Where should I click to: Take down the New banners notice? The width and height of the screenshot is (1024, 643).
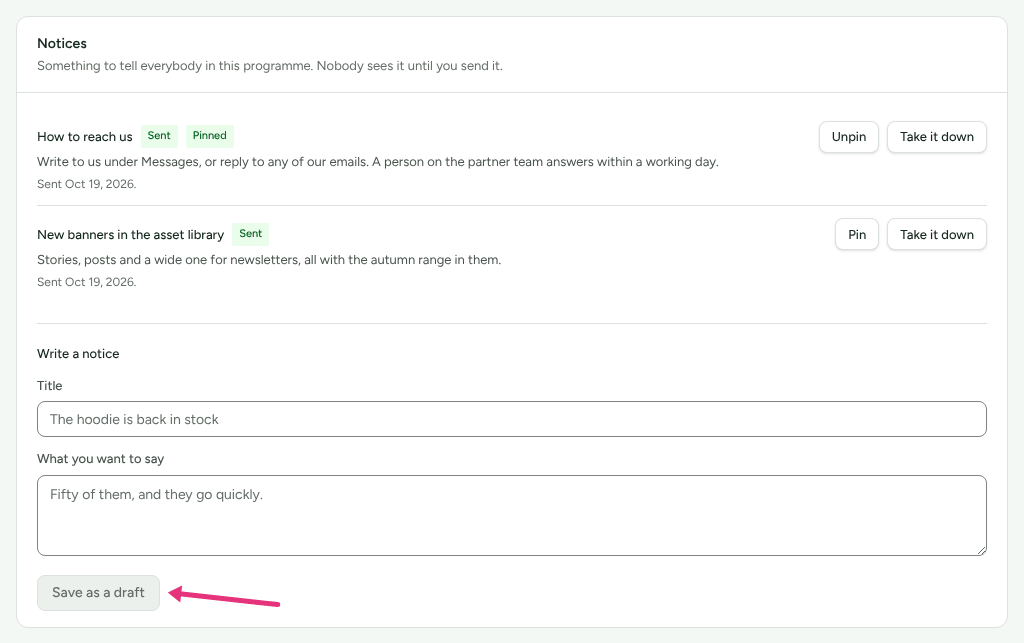tap(936, 234)
